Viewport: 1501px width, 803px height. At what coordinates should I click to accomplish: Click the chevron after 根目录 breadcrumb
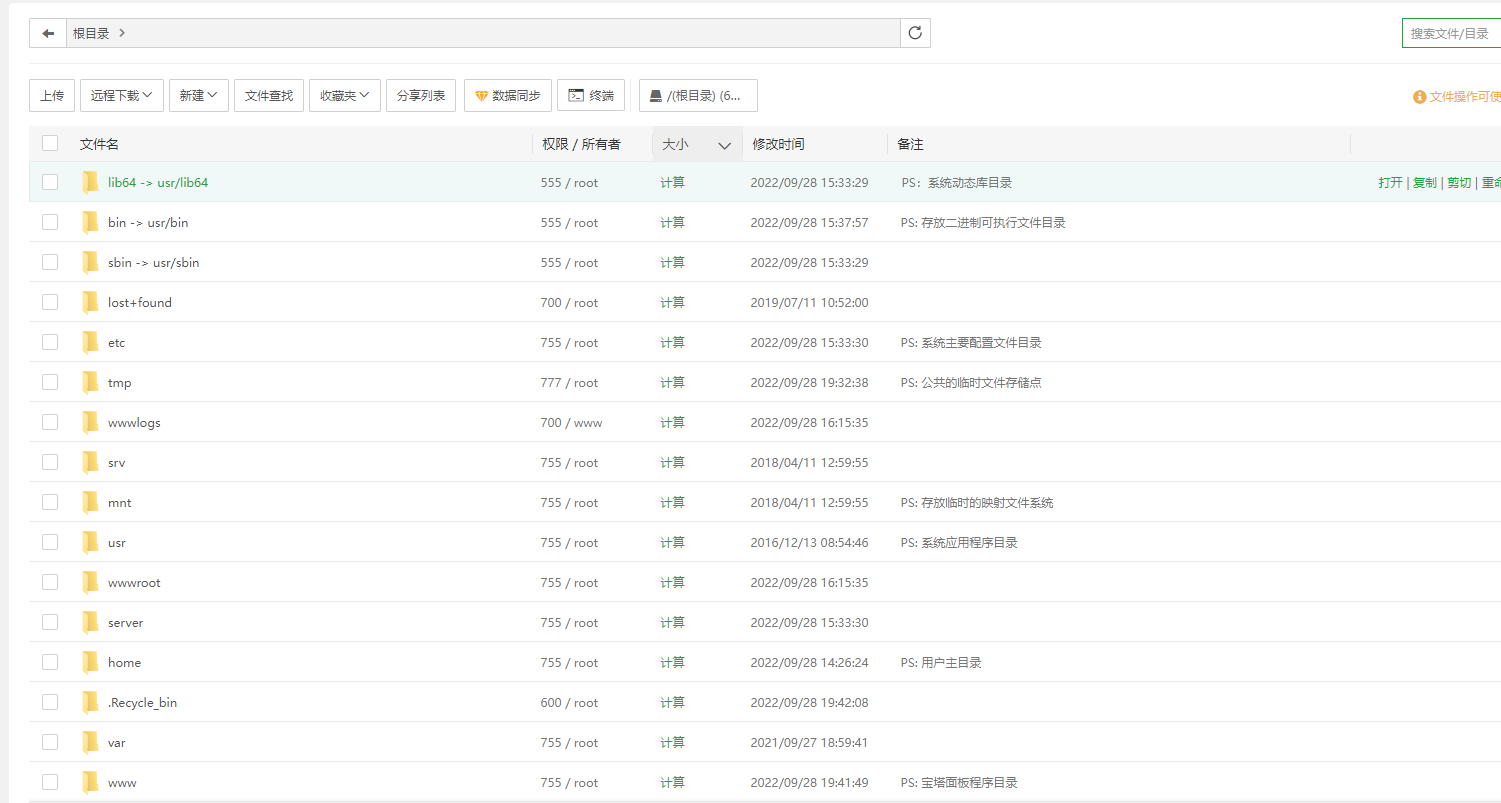122,33
